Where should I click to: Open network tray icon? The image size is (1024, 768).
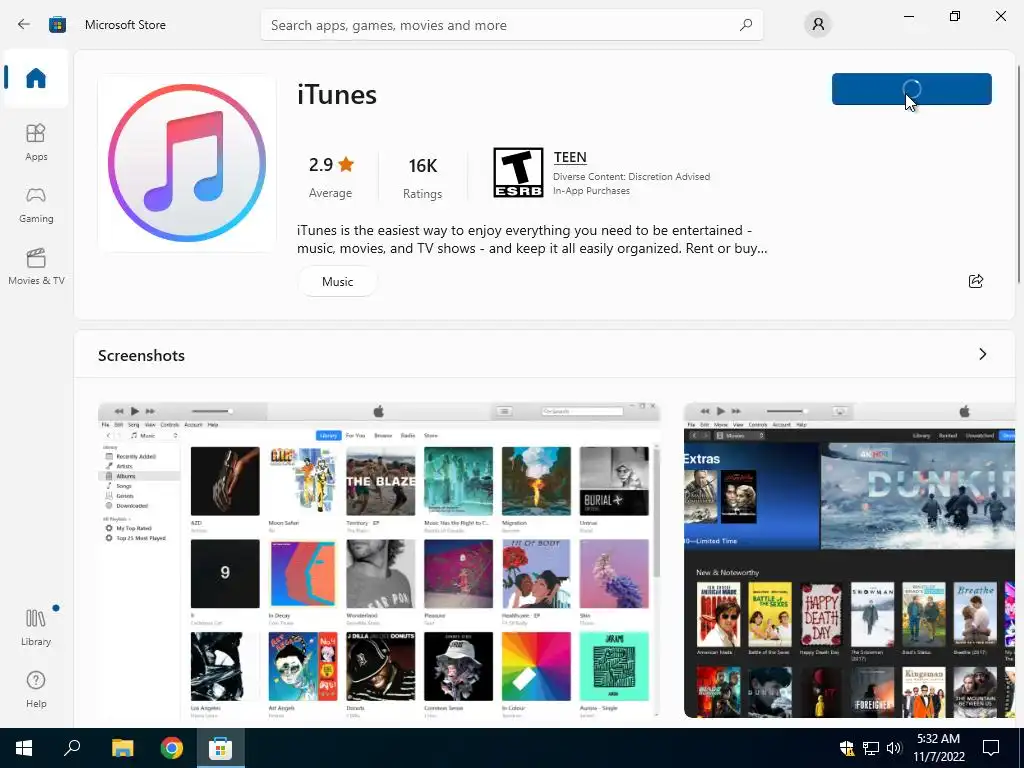[x=871, y=748]
